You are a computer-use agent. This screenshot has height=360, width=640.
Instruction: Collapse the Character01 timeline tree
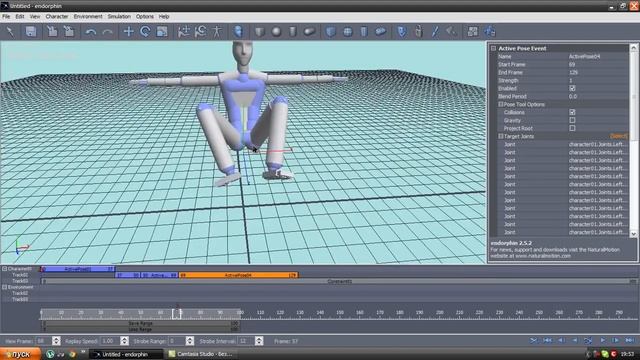click(x=4, y=269)
